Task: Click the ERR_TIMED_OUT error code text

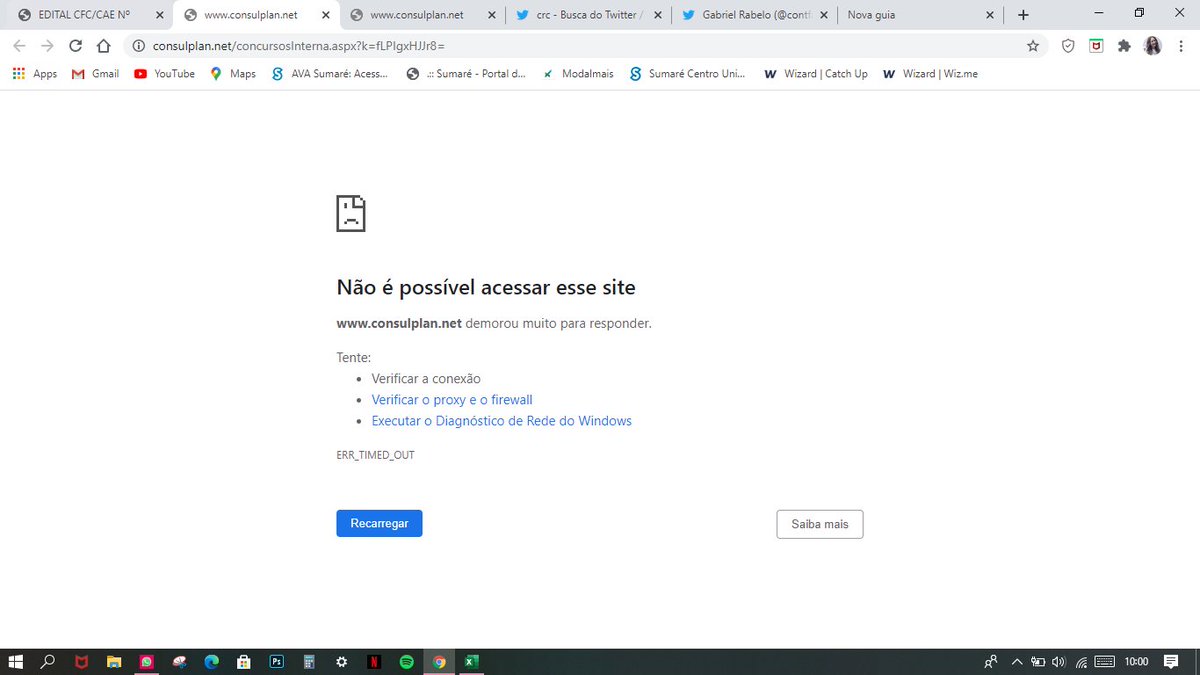Action: tap(375, 455)
